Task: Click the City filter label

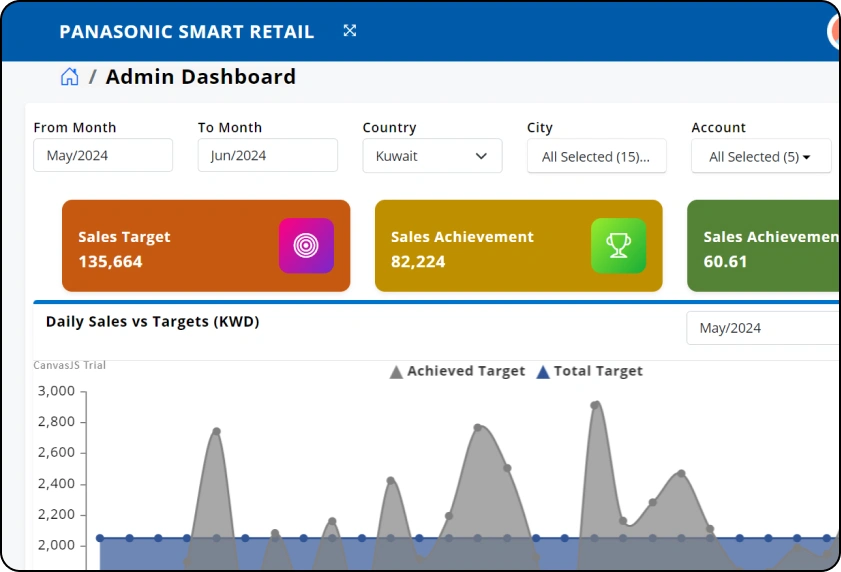Action: click(x=540, y=128)
